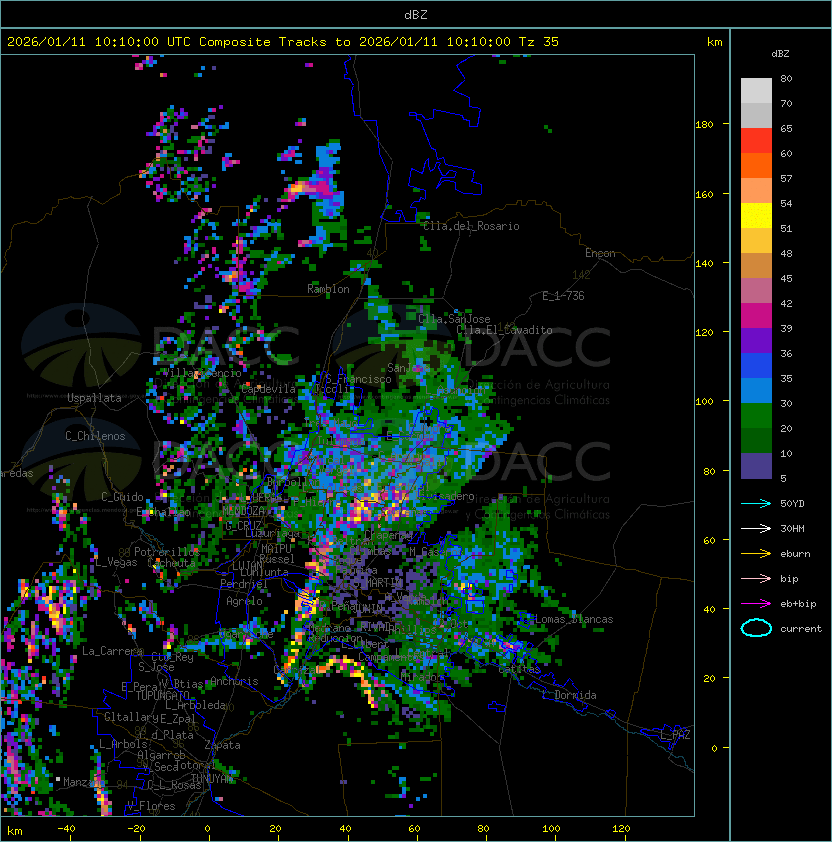
Task: Click the 'S_Francisco' map label
Action: point(359,379)
